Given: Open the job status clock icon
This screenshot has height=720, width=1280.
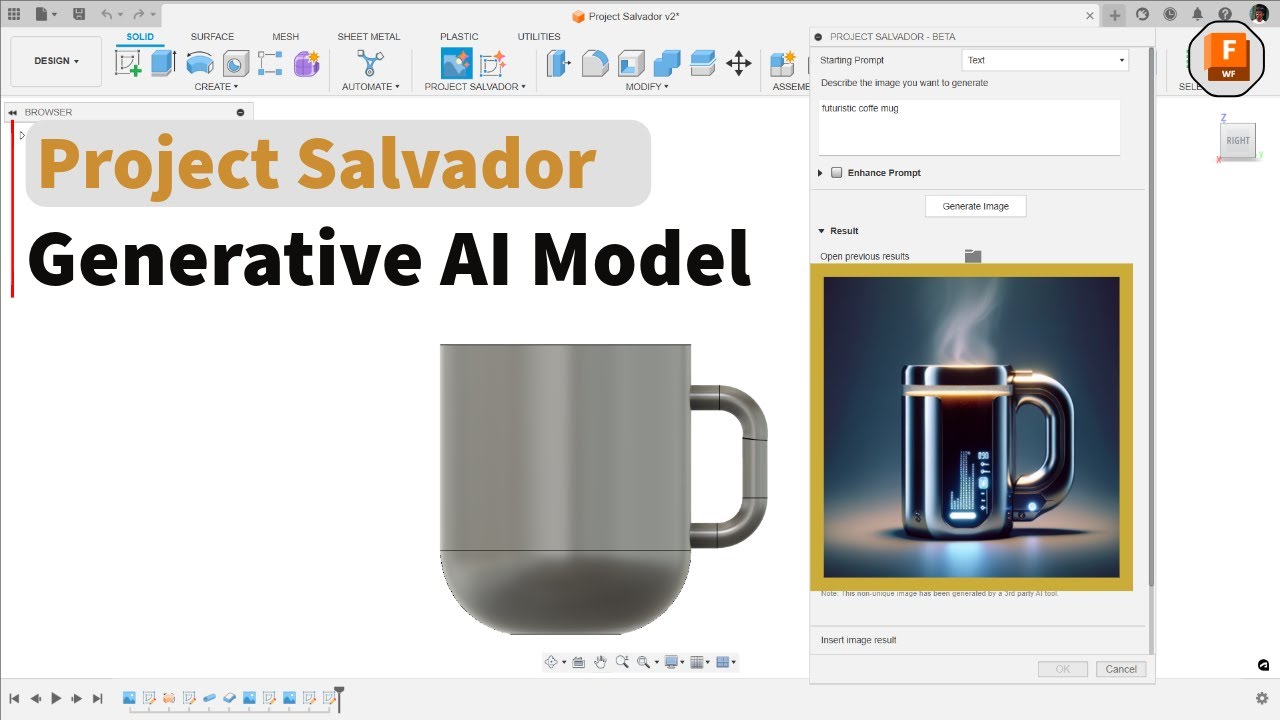Looking at the screenshot, I should point(1170,14).
